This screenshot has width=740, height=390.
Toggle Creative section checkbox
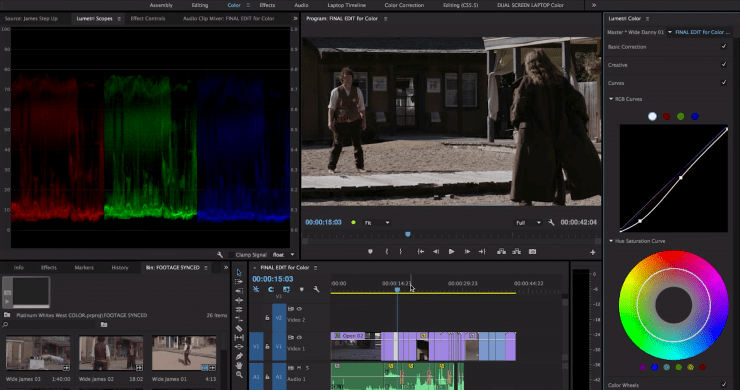(x=724, y=64)
